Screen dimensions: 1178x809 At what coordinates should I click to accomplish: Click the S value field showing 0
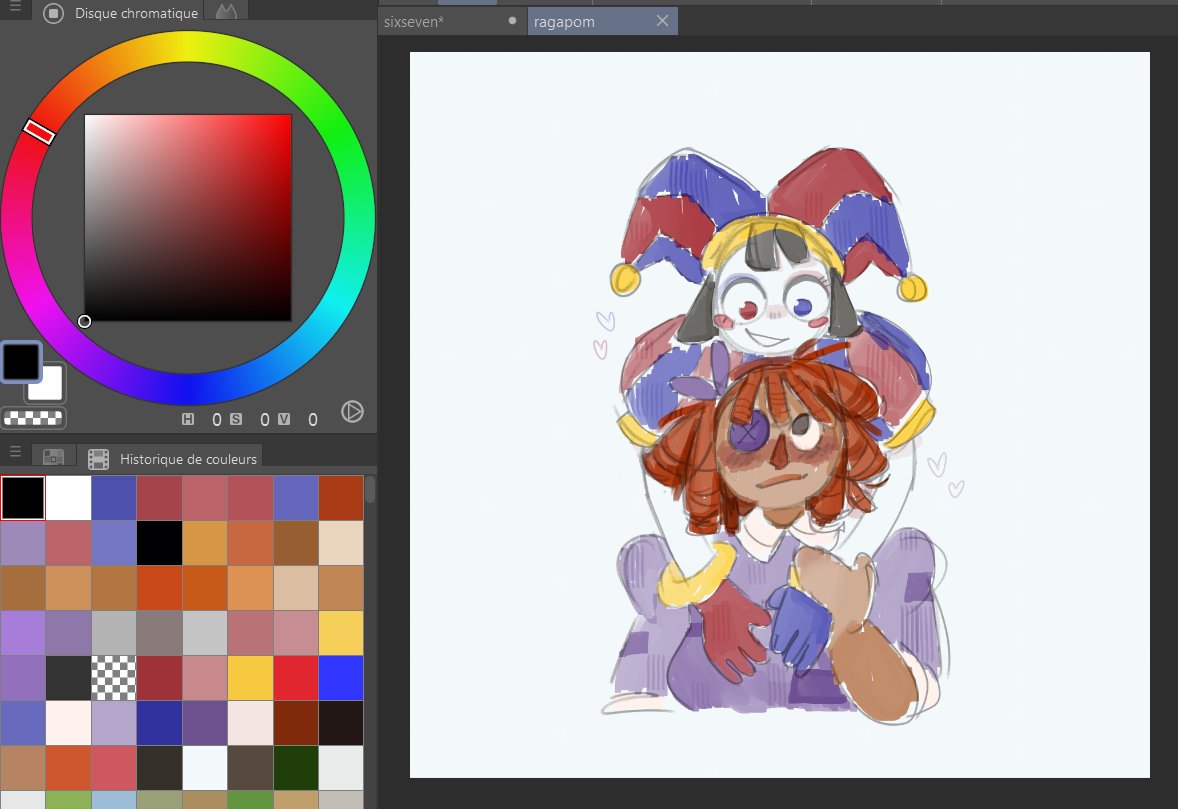tap(264, 420)
